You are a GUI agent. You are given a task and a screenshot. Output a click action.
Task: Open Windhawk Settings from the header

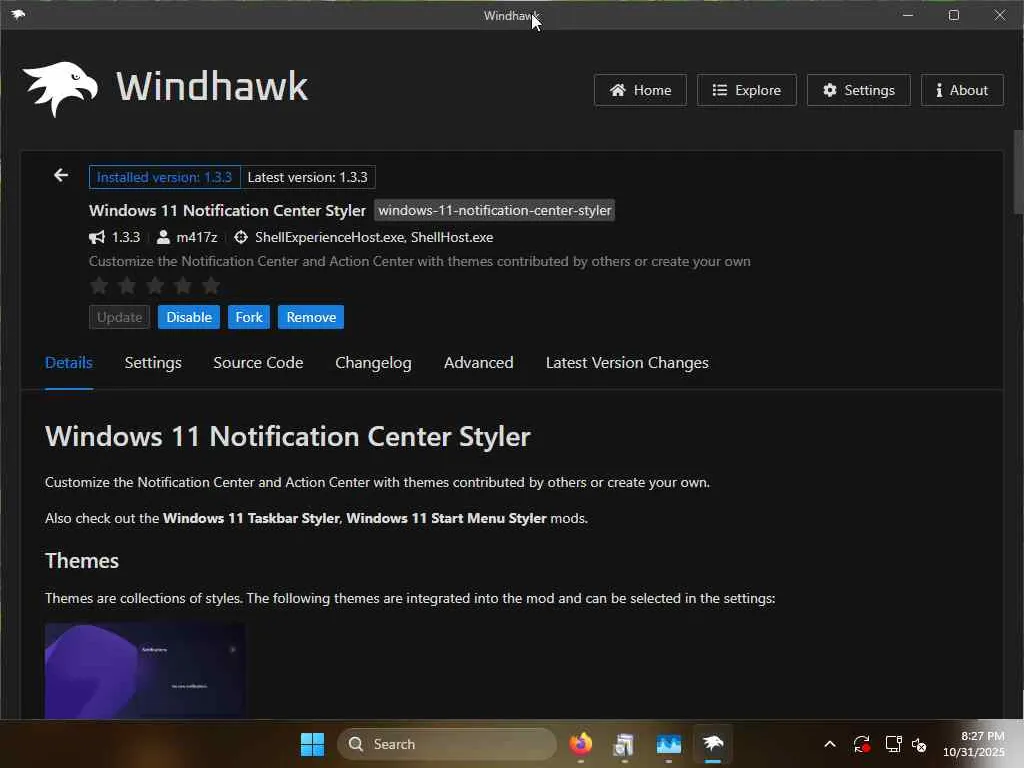click(858, 90)
